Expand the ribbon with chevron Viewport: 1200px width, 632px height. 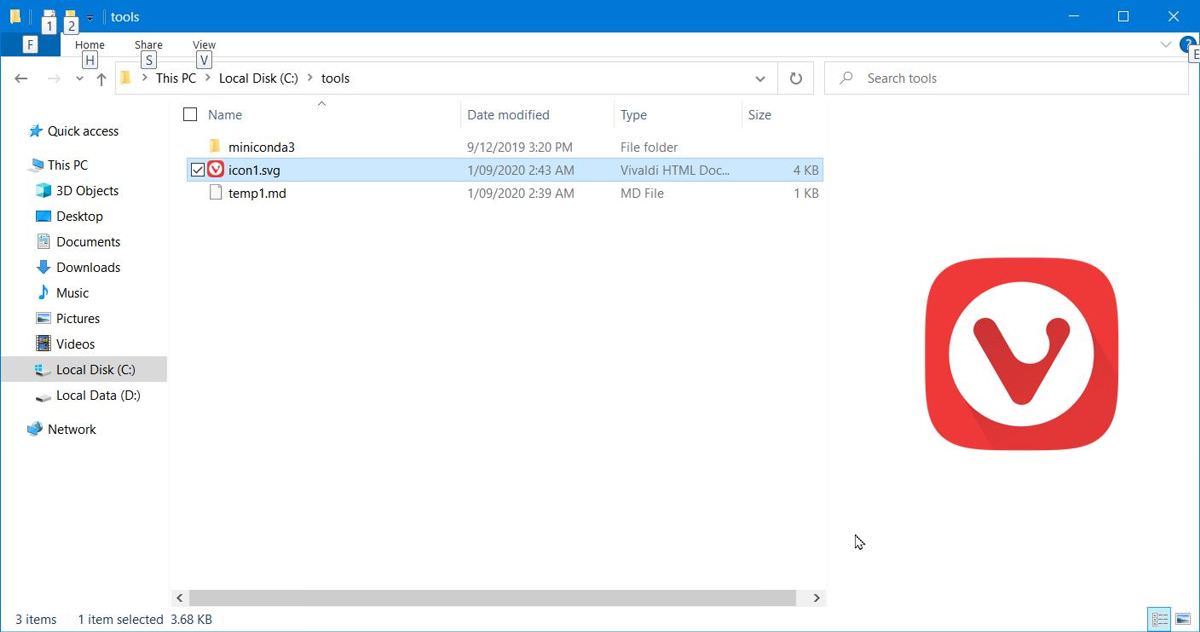pos(1165,45)
